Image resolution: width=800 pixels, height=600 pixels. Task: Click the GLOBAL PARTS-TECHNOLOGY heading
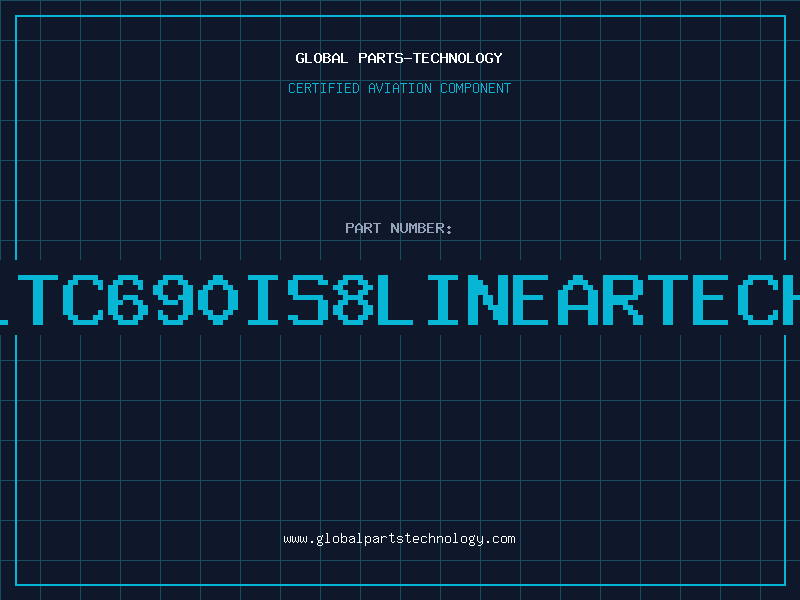tap(399, 58)
